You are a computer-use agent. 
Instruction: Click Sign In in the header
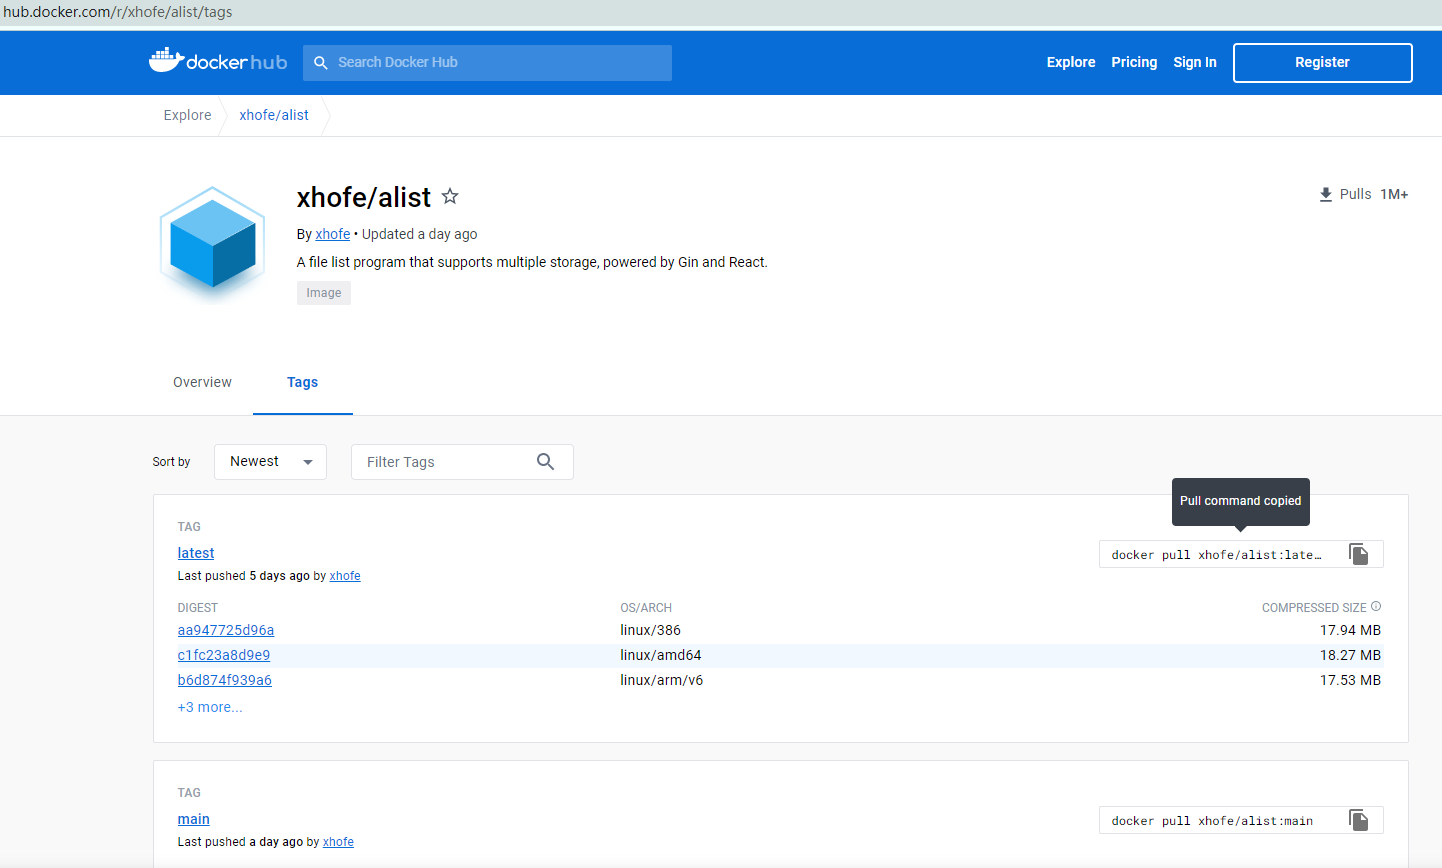pyautogui.click(x=1195, y=62)
